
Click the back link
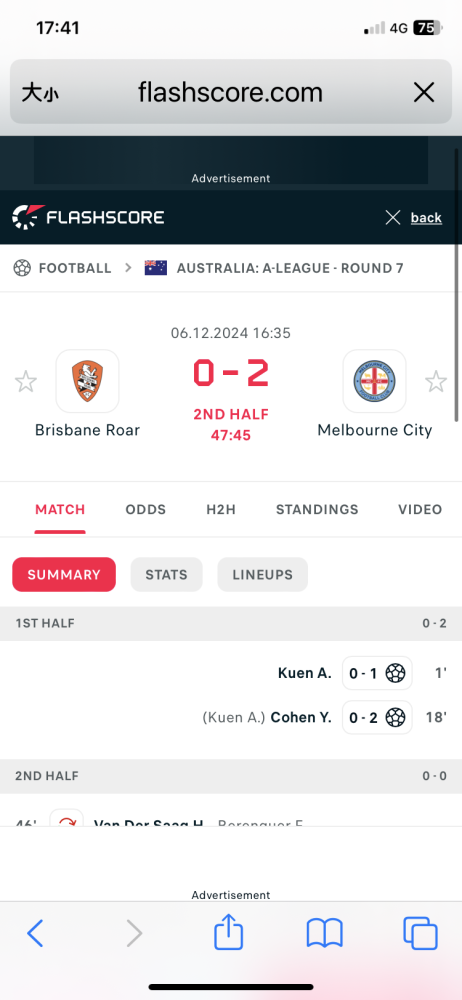tap(426, 218)
